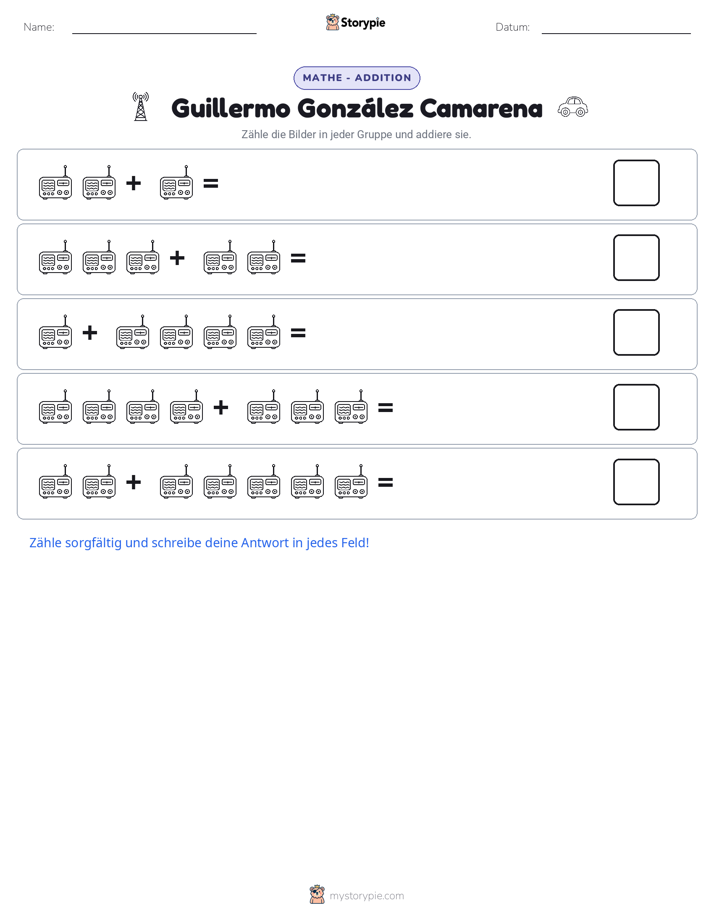Open the mystorypie.com footer link
The image size is (714, 924).
[366, 896]
